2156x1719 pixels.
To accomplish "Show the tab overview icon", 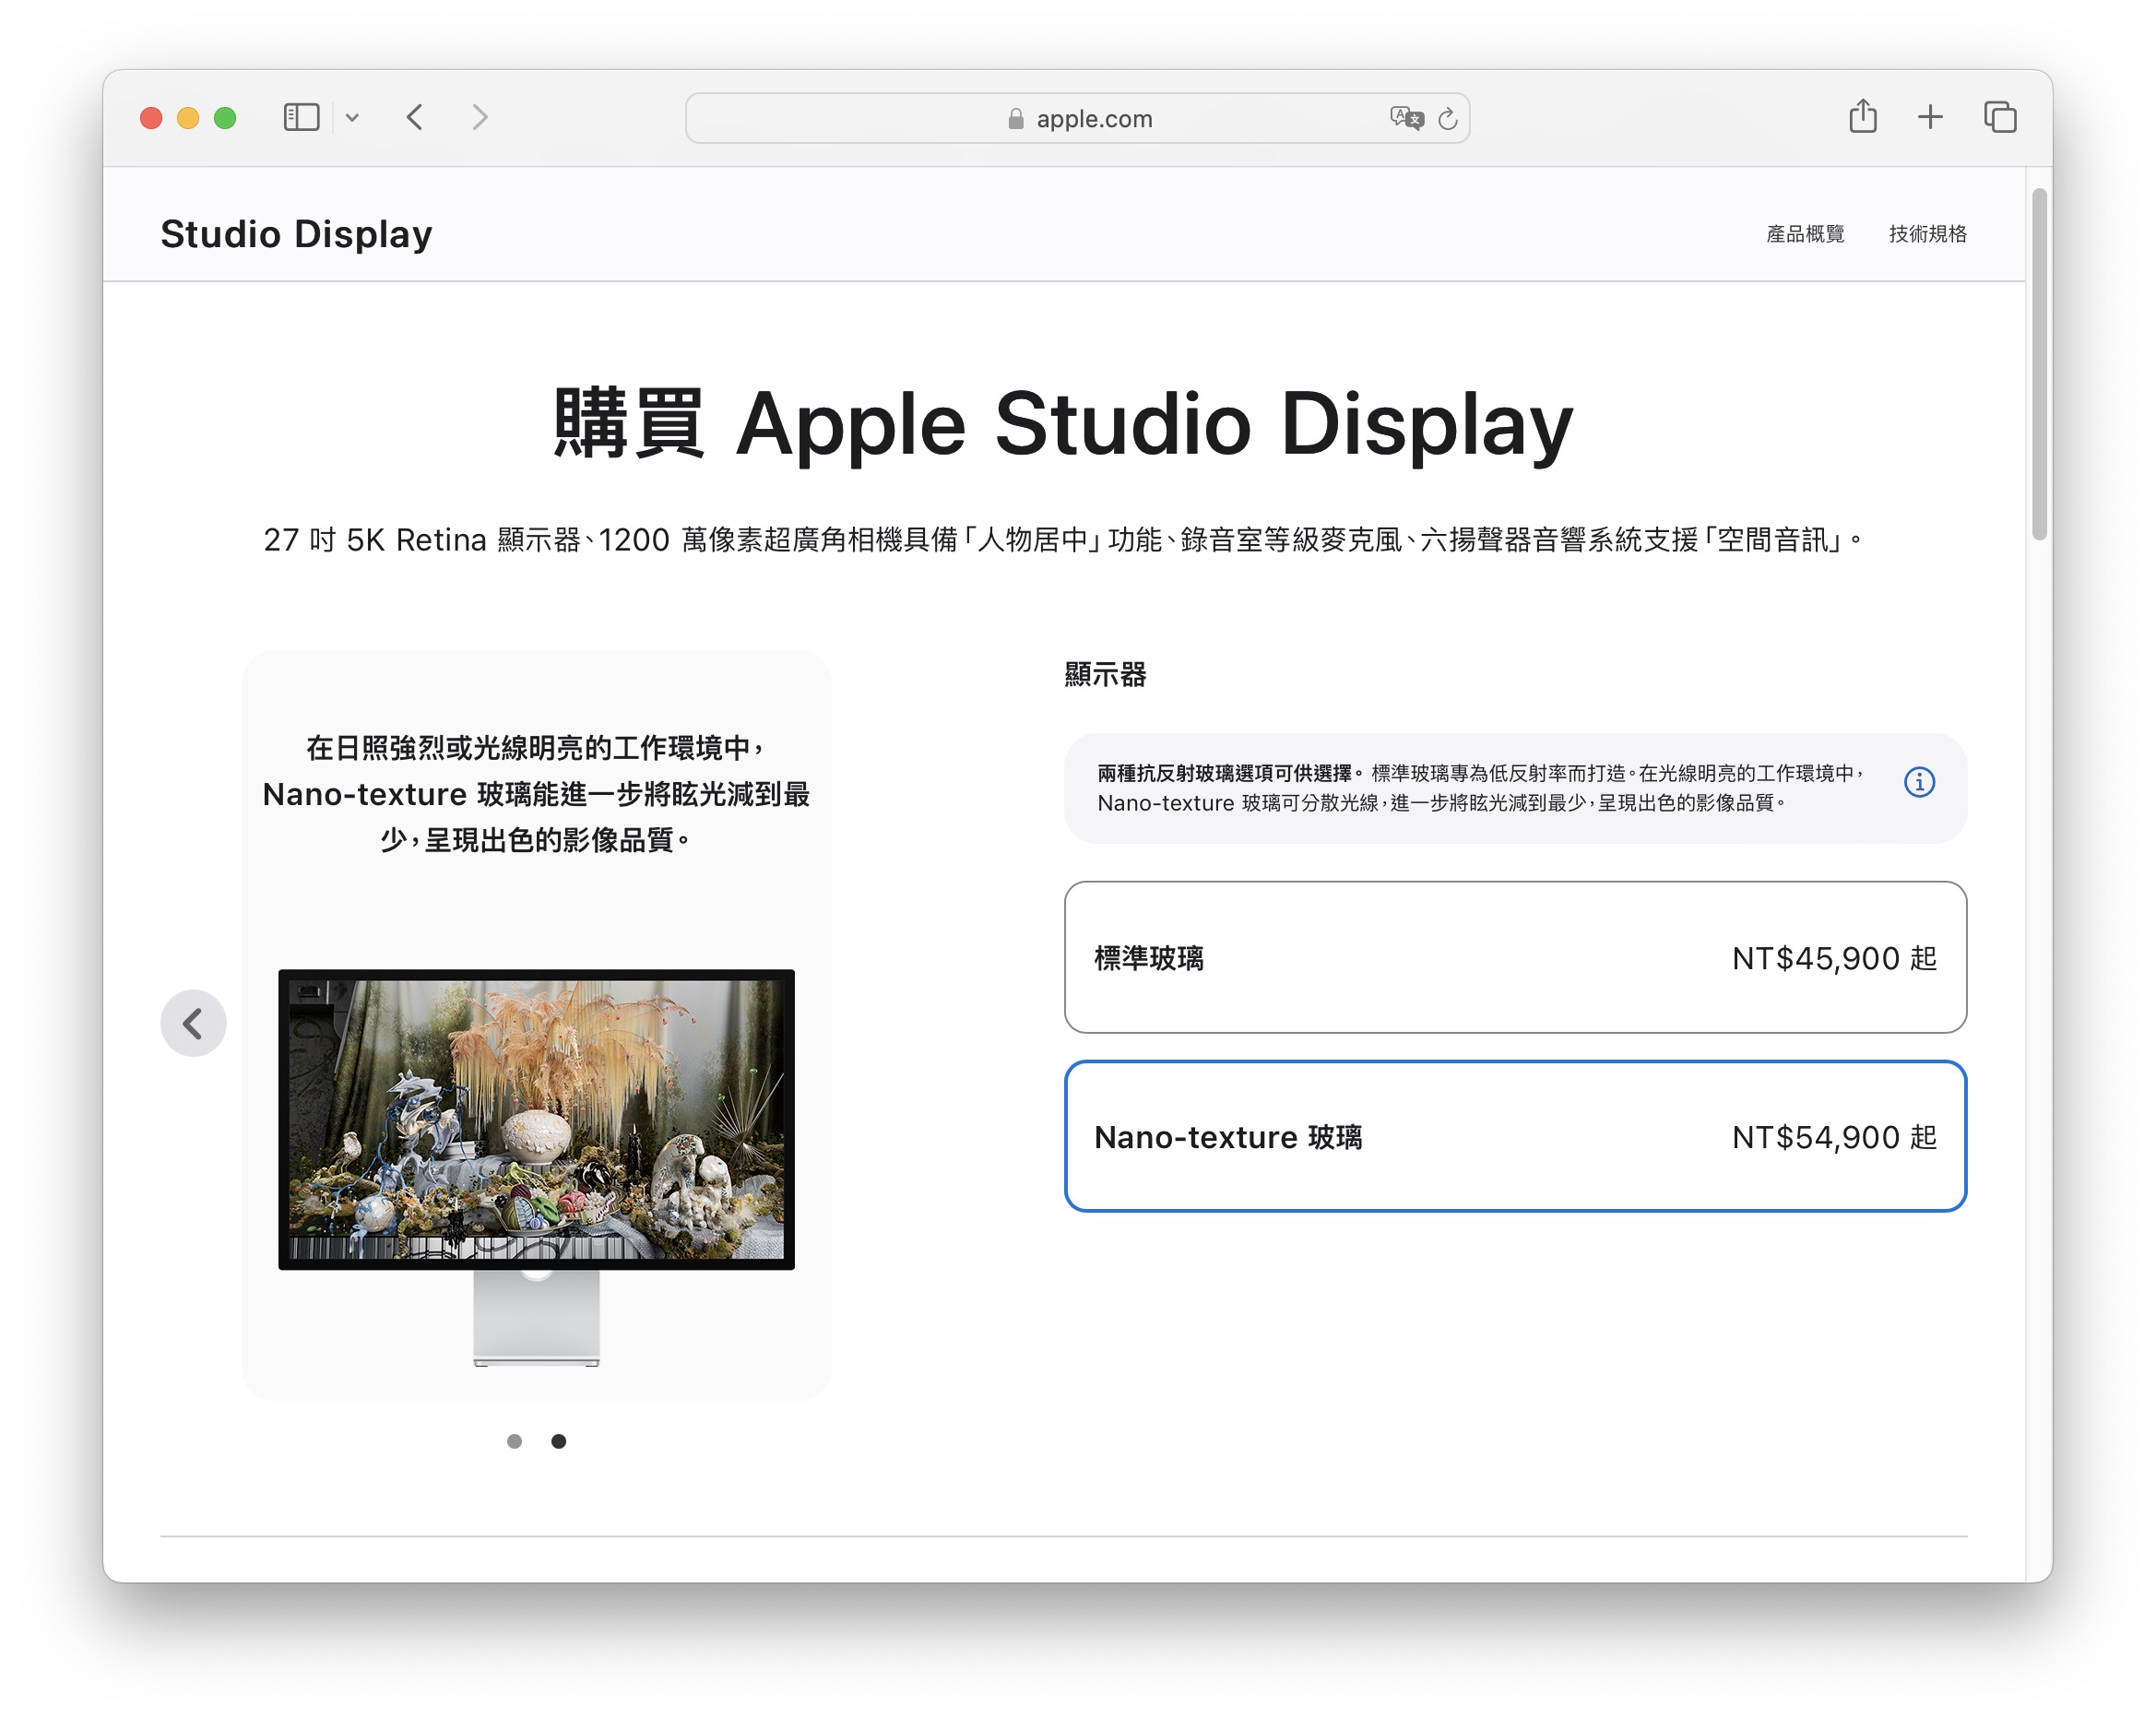I will click(x=2000, y=118).
